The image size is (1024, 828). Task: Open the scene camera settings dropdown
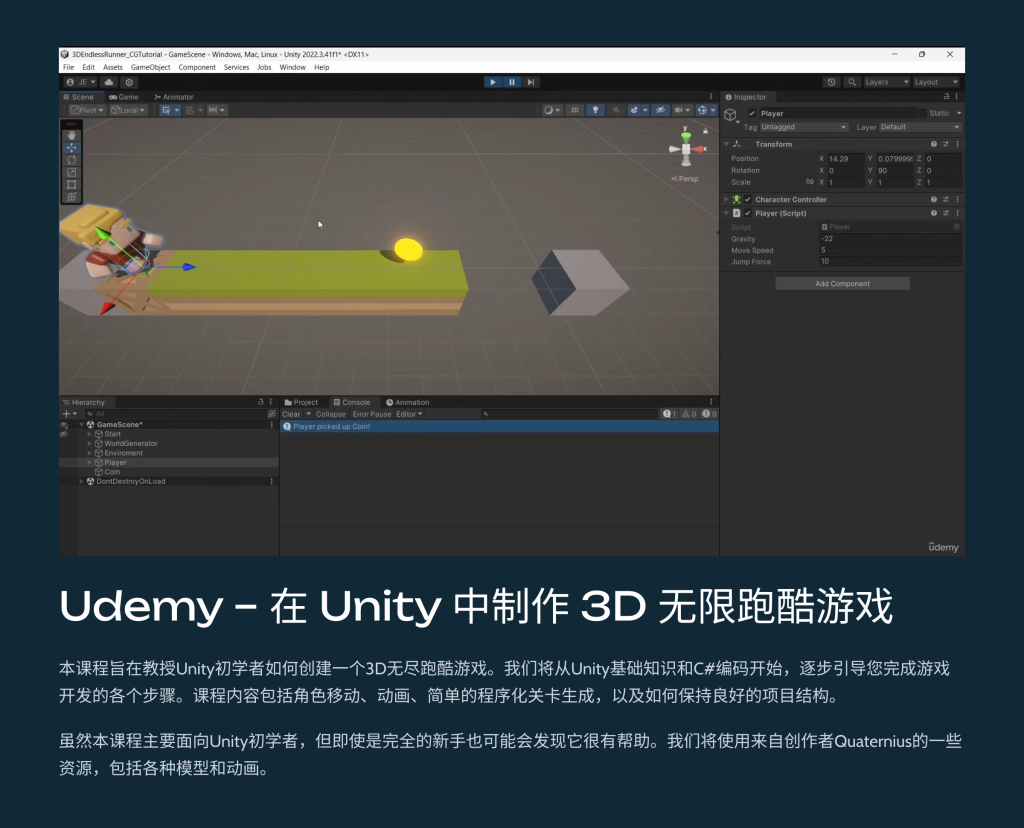pos(682,110)
